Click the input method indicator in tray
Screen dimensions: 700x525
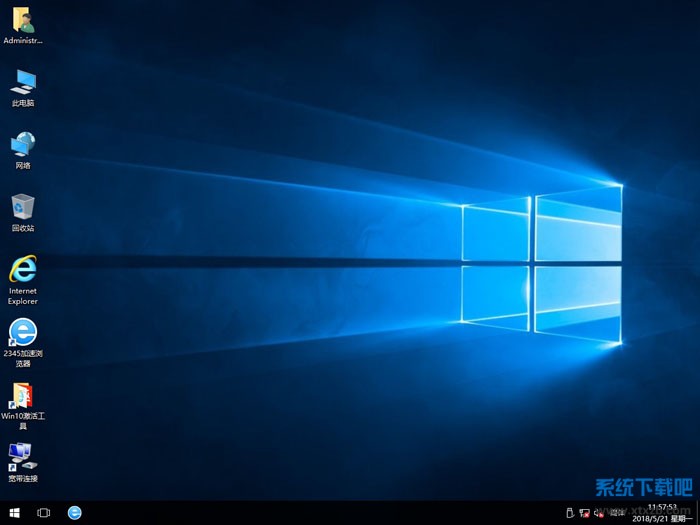615,513
